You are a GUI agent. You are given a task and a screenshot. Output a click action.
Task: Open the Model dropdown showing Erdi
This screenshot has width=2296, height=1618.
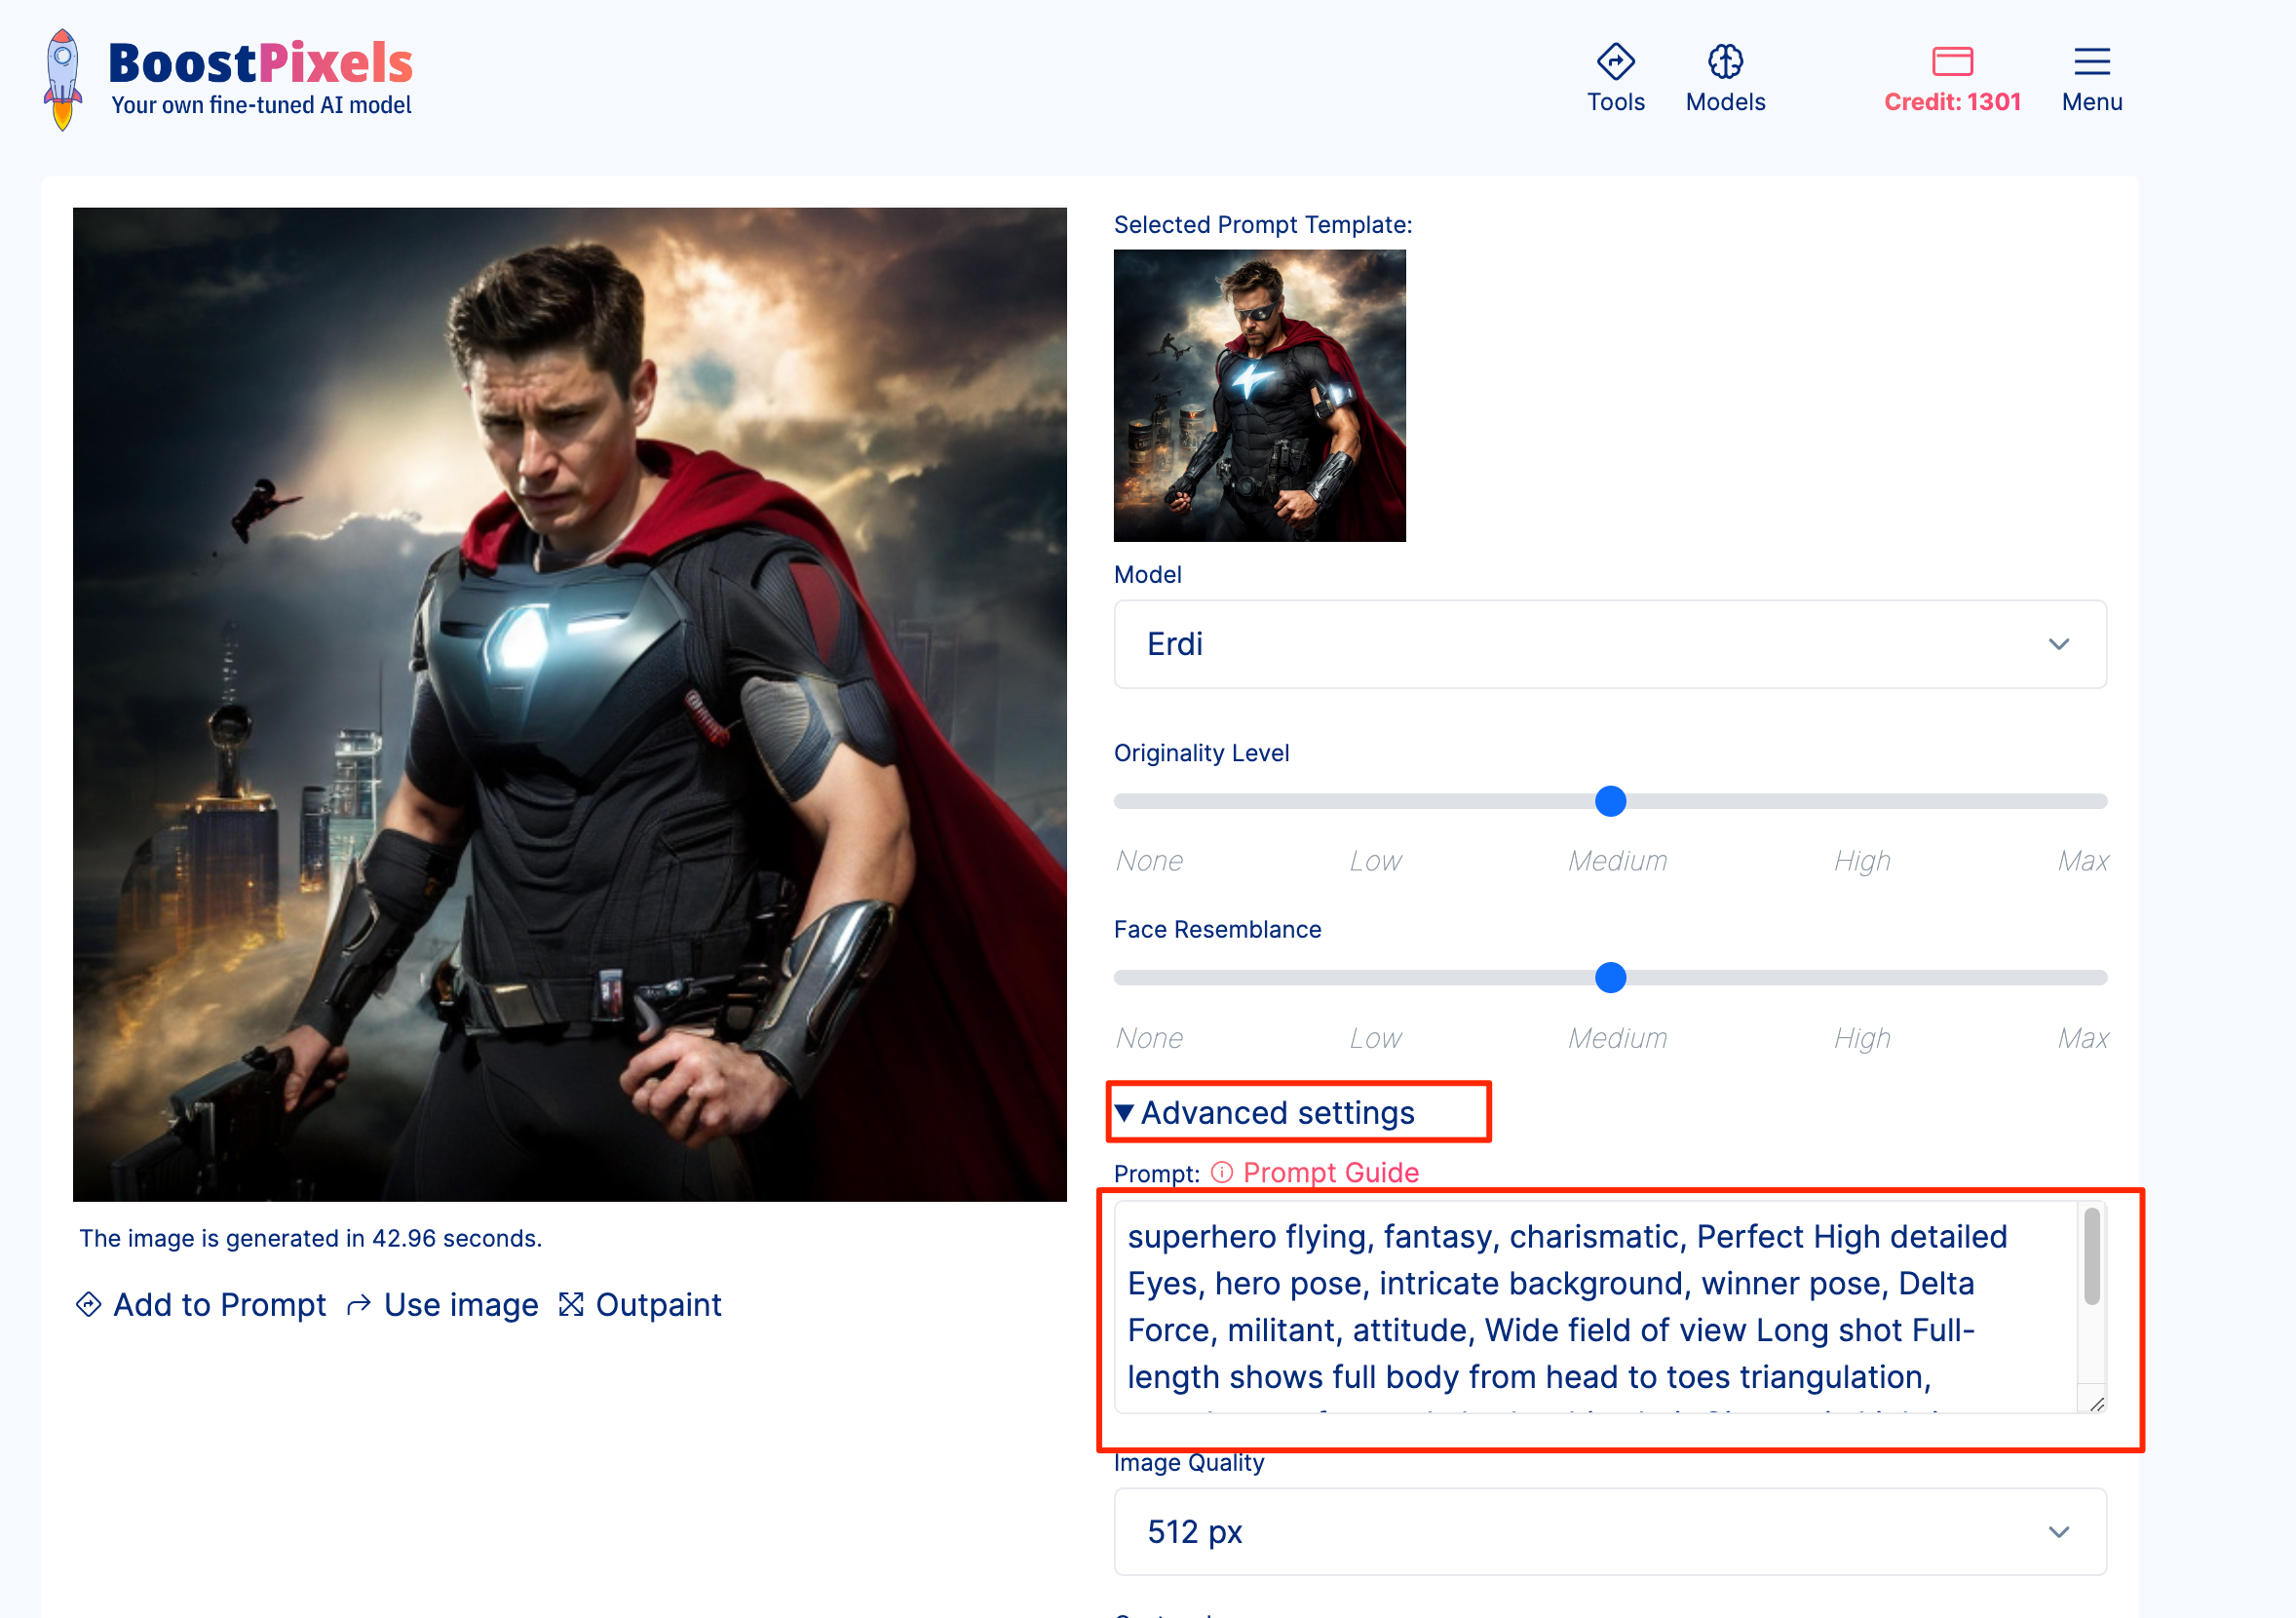click(x=1609, y=644)
